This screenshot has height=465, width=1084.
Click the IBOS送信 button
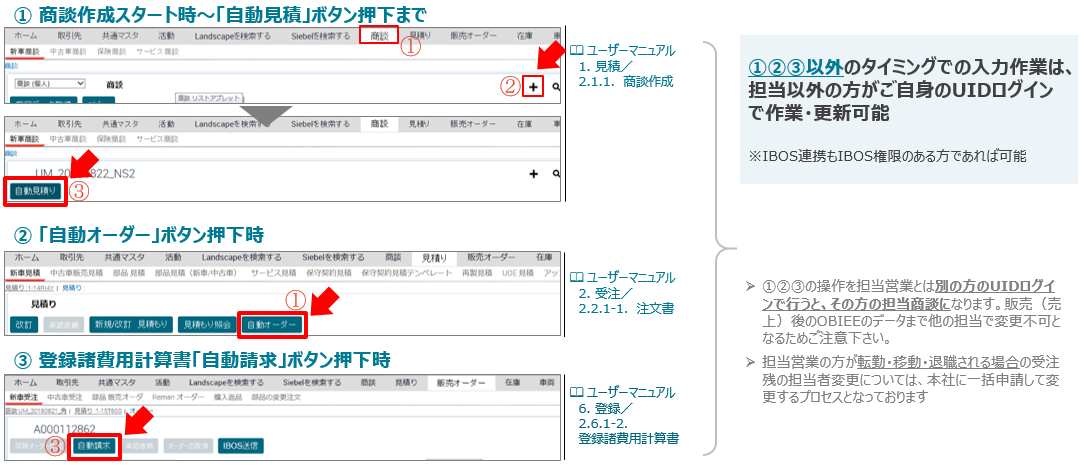click(x=240, y=445)
